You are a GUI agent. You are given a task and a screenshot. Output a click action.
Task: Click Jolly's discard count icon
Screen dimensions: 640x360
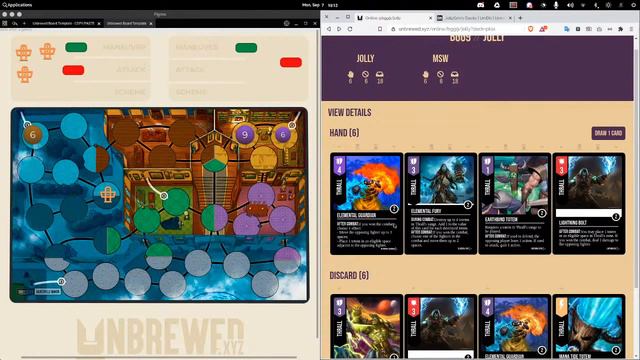(x=365, y=74)
